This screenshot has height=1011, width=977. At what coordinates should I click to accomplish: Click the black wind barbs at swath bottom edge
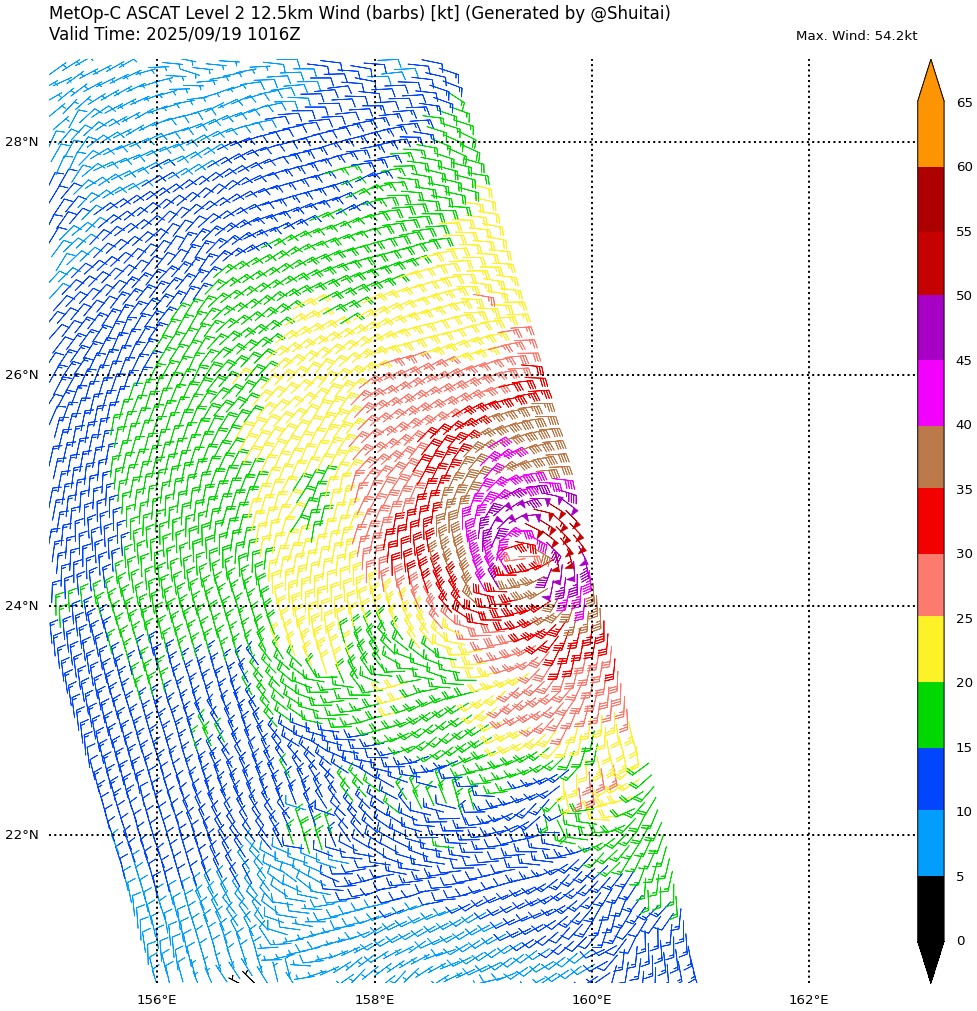pos(242,977)
